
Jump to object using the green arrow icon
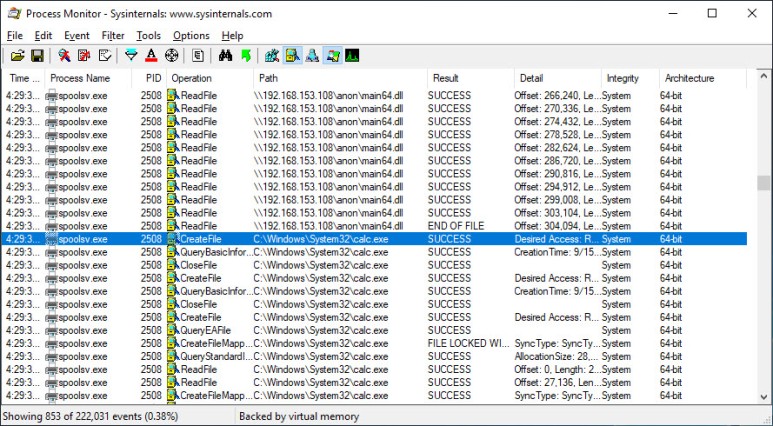(246, 56)
